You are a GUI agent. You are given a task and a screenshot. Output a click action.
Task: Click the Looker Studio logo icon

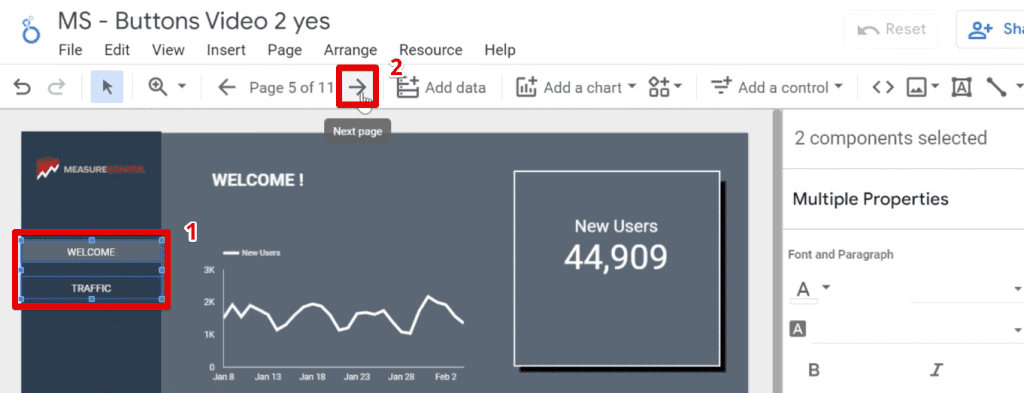31,31
